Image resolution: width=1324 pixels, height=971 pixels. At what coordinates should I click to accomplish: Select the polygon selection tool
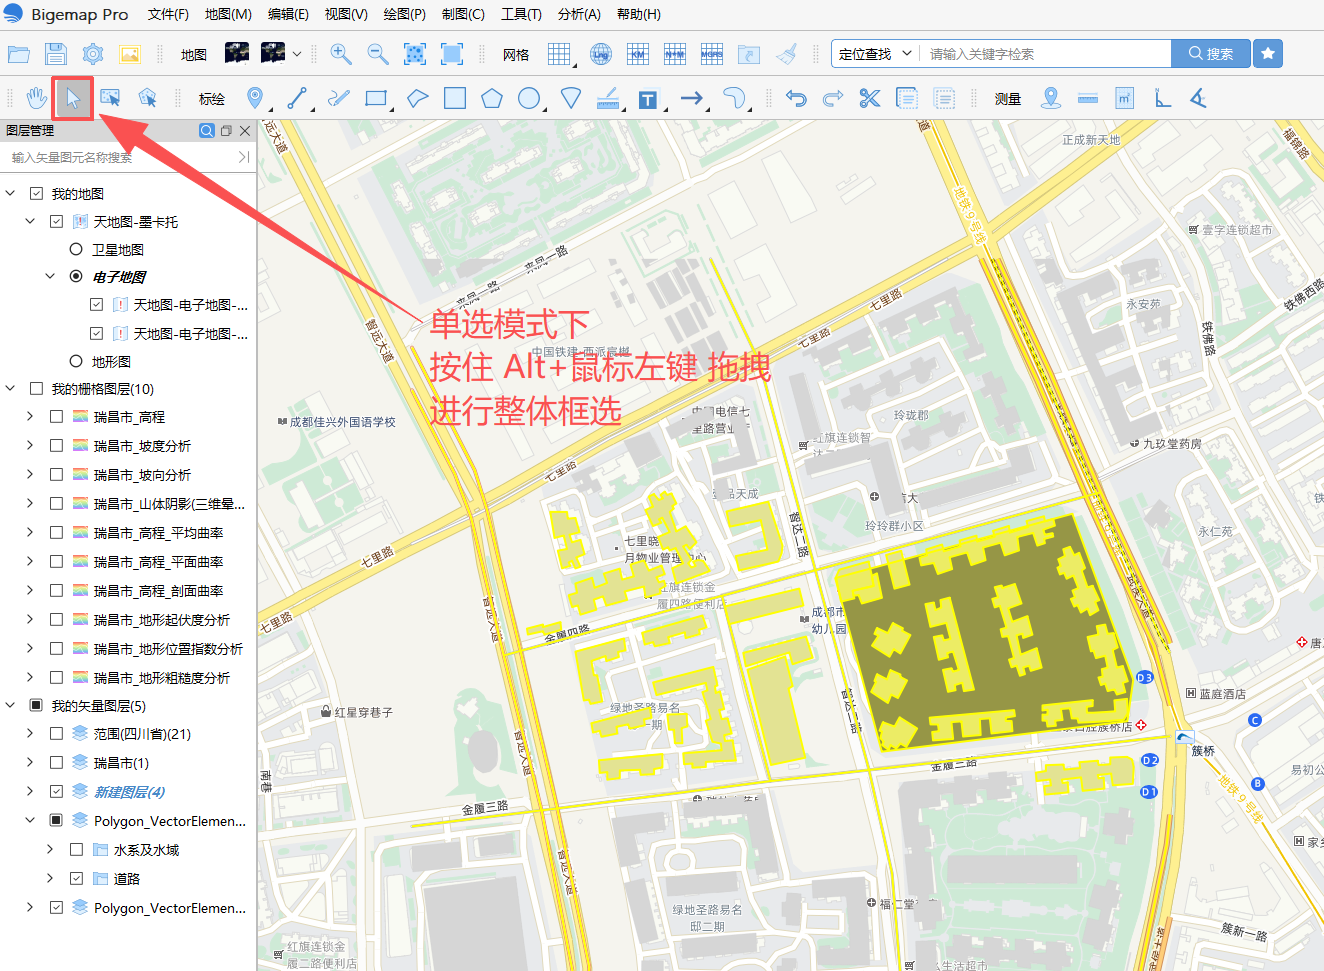click(x=147, y=98)
